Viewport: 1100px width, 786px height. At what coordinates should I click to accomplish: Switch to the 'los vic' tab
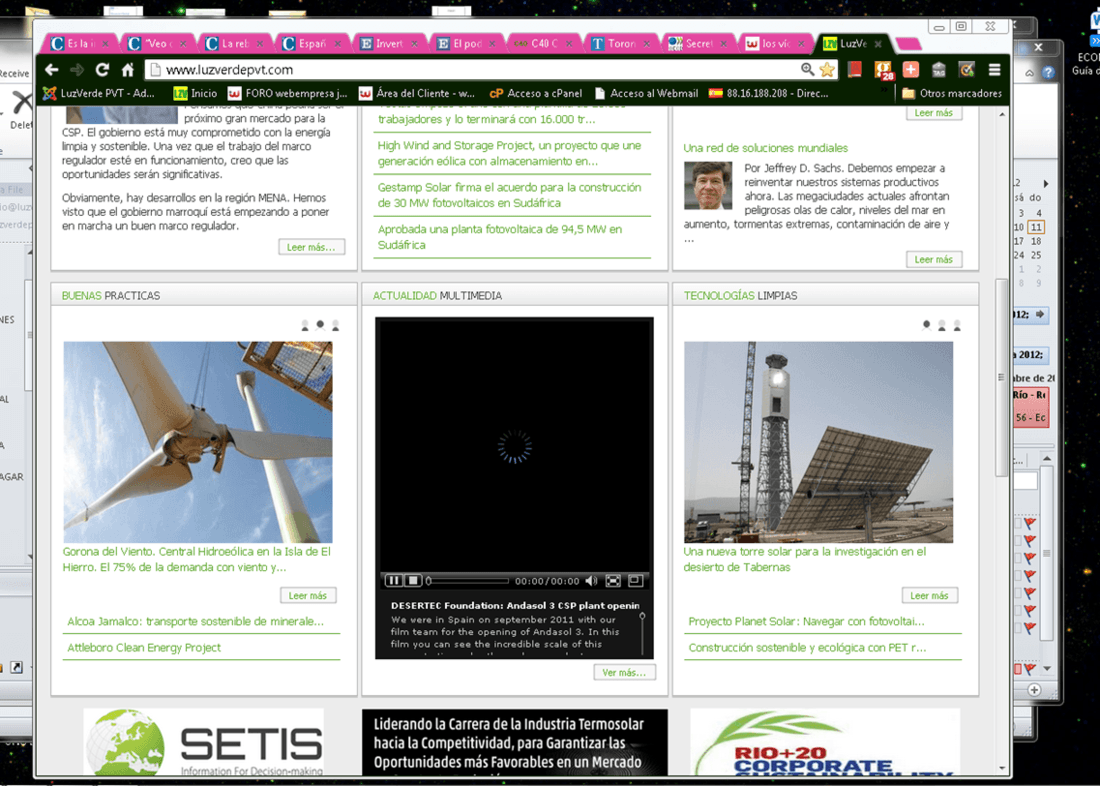pyautogui.click(x=774, y=44)
